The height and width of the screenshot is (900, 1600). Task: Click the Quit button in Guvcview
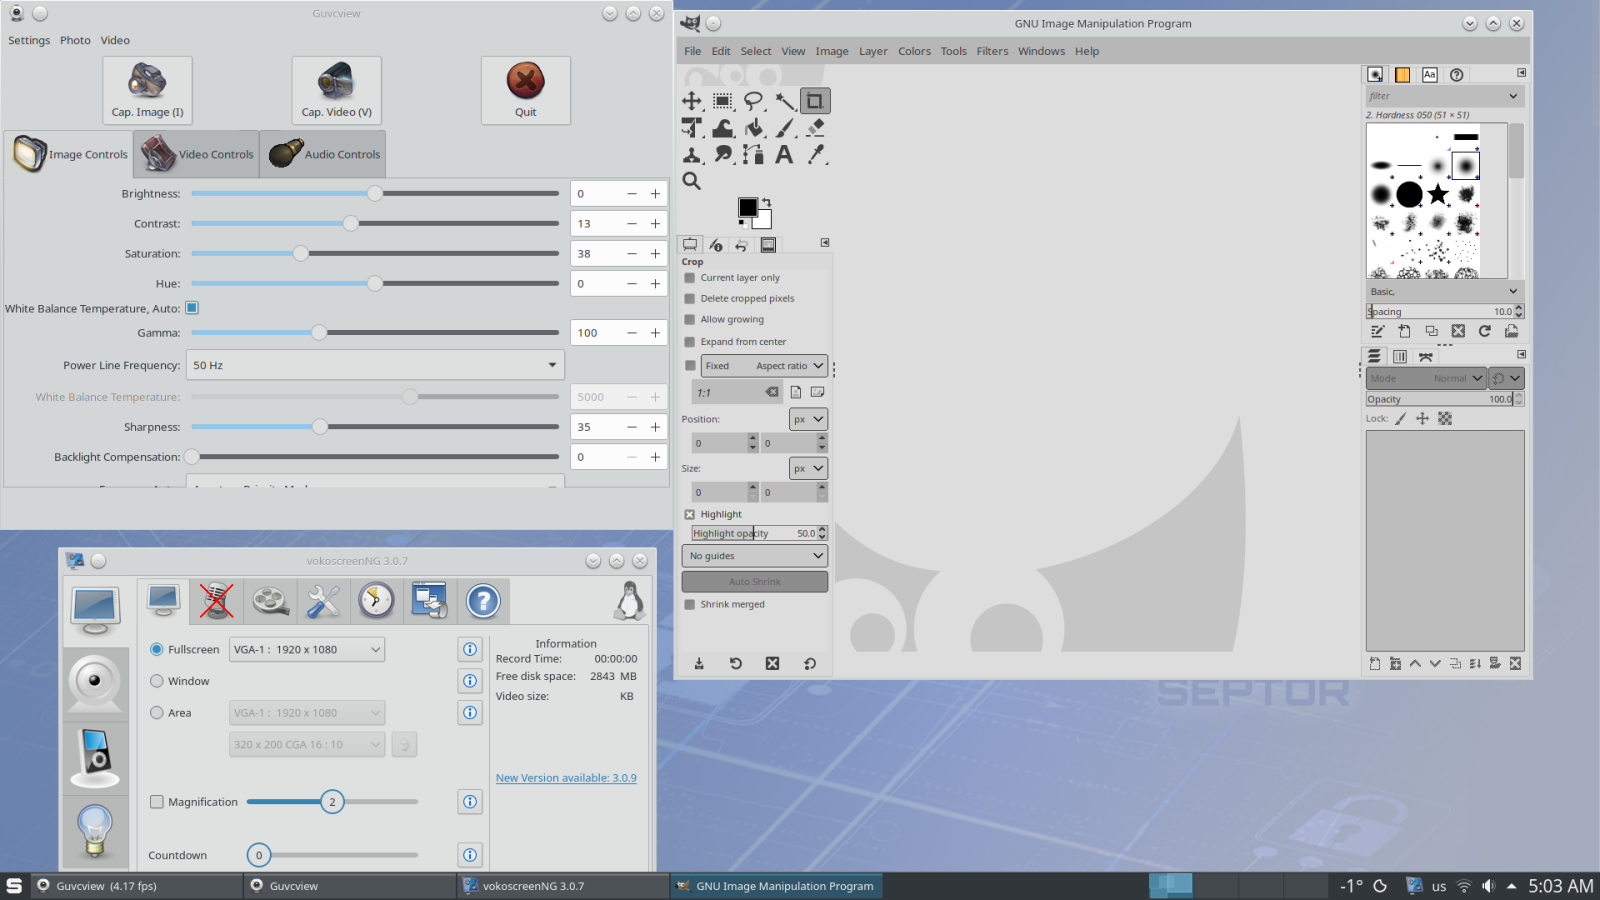tap(526, 90)
